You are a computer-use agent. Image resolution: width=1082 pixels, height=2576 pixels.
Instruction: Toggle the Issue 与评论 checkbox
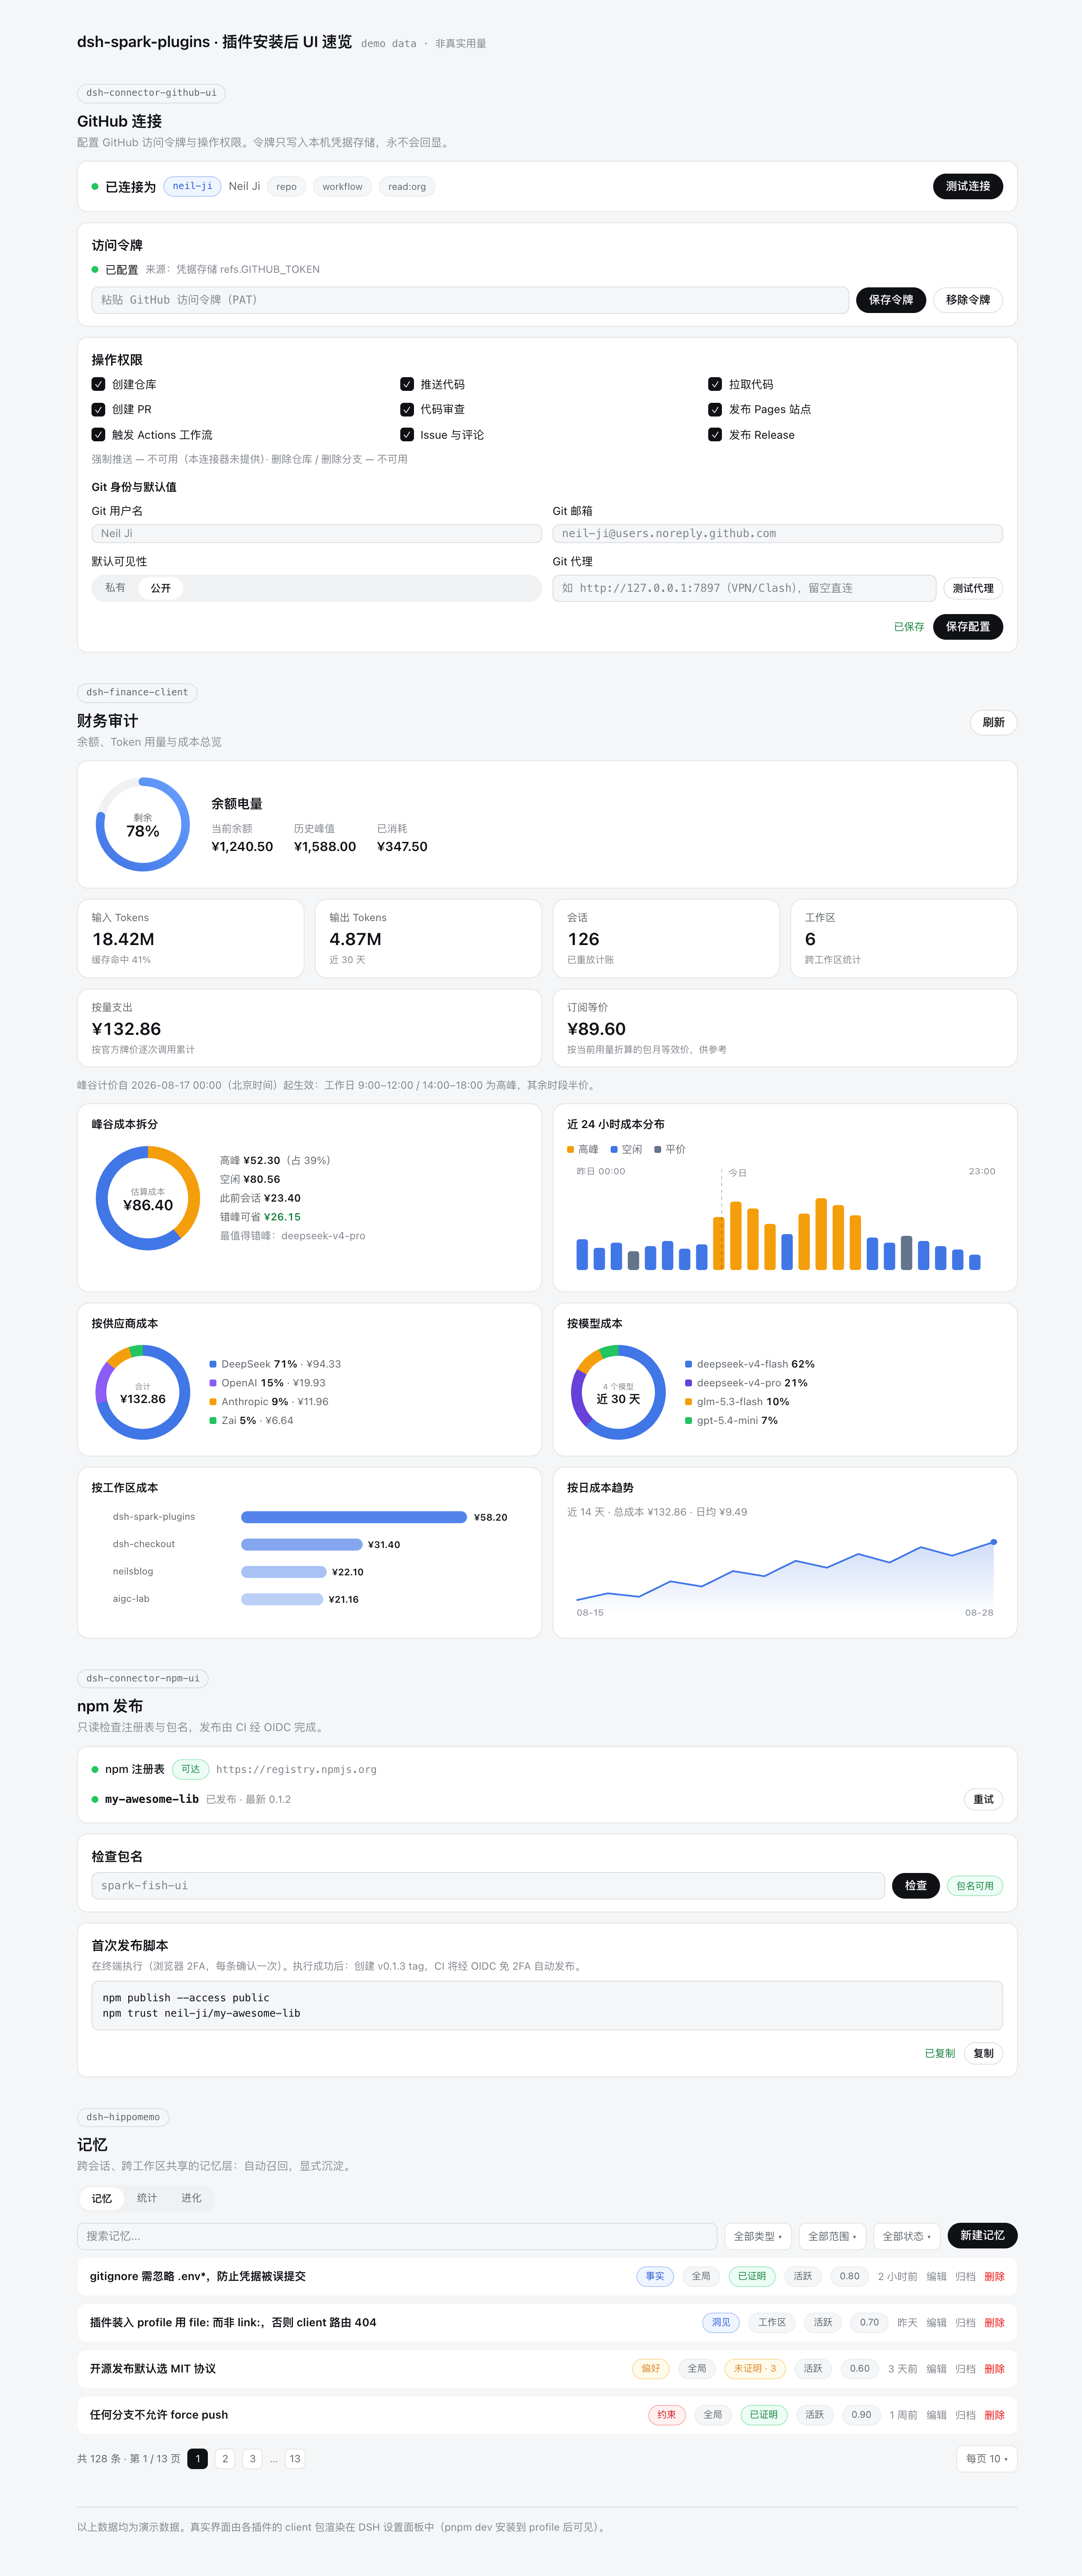pyautogui.click(x=407, y=435)
